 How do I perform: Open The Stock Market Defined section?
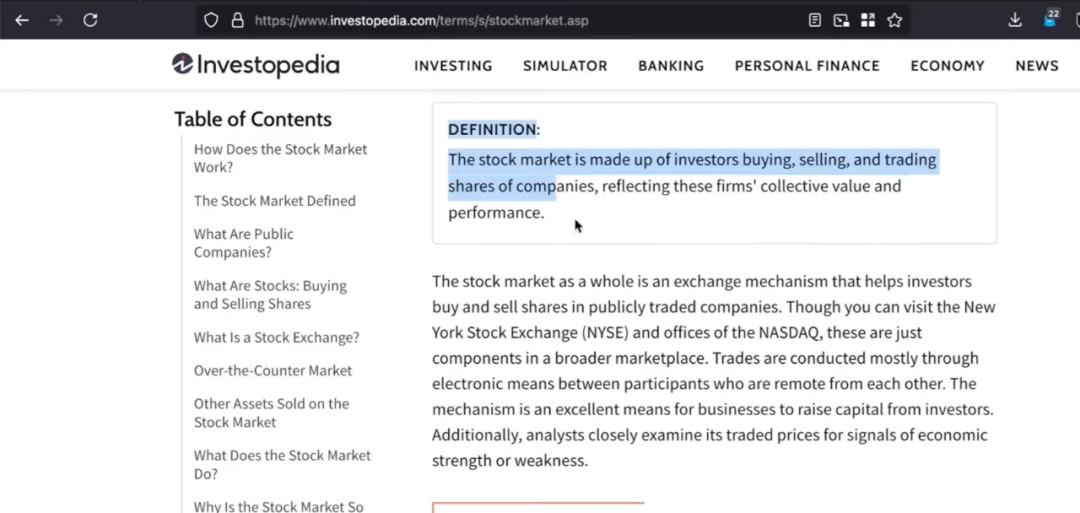[x=274, y=200]
